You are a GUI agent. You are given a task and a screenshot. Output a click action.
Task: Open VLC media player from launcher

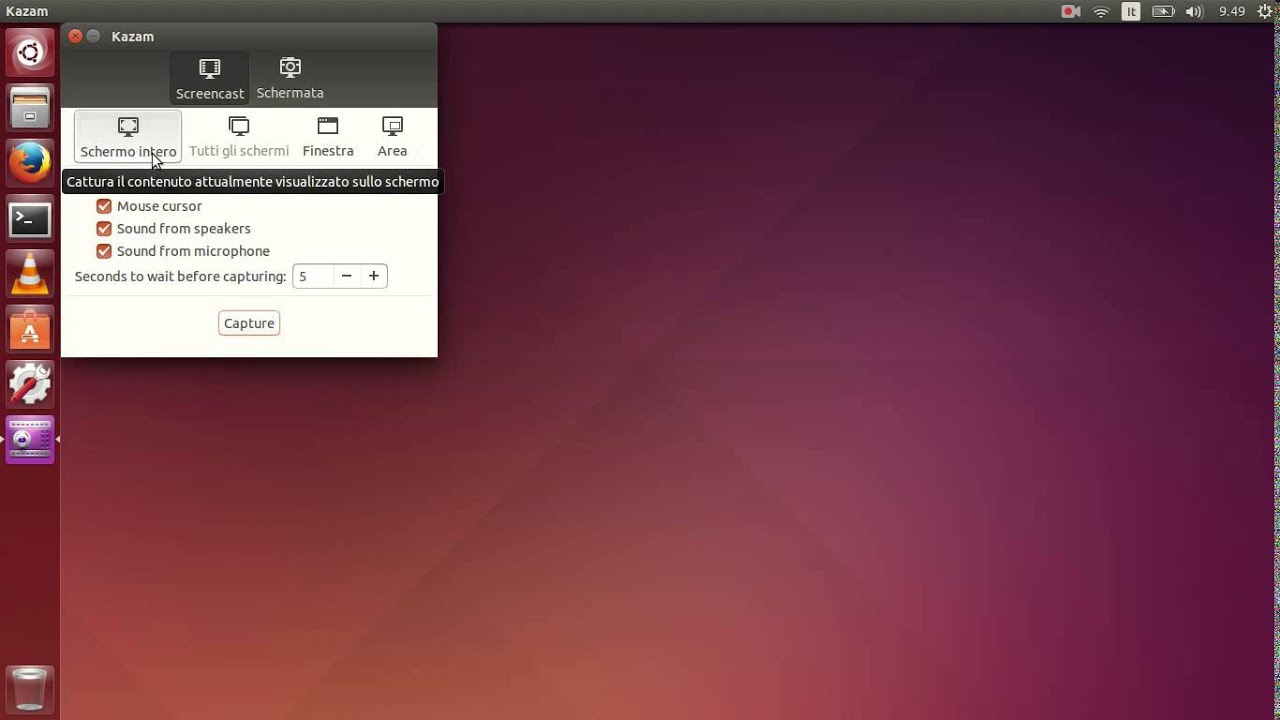[x=30, y=273]
